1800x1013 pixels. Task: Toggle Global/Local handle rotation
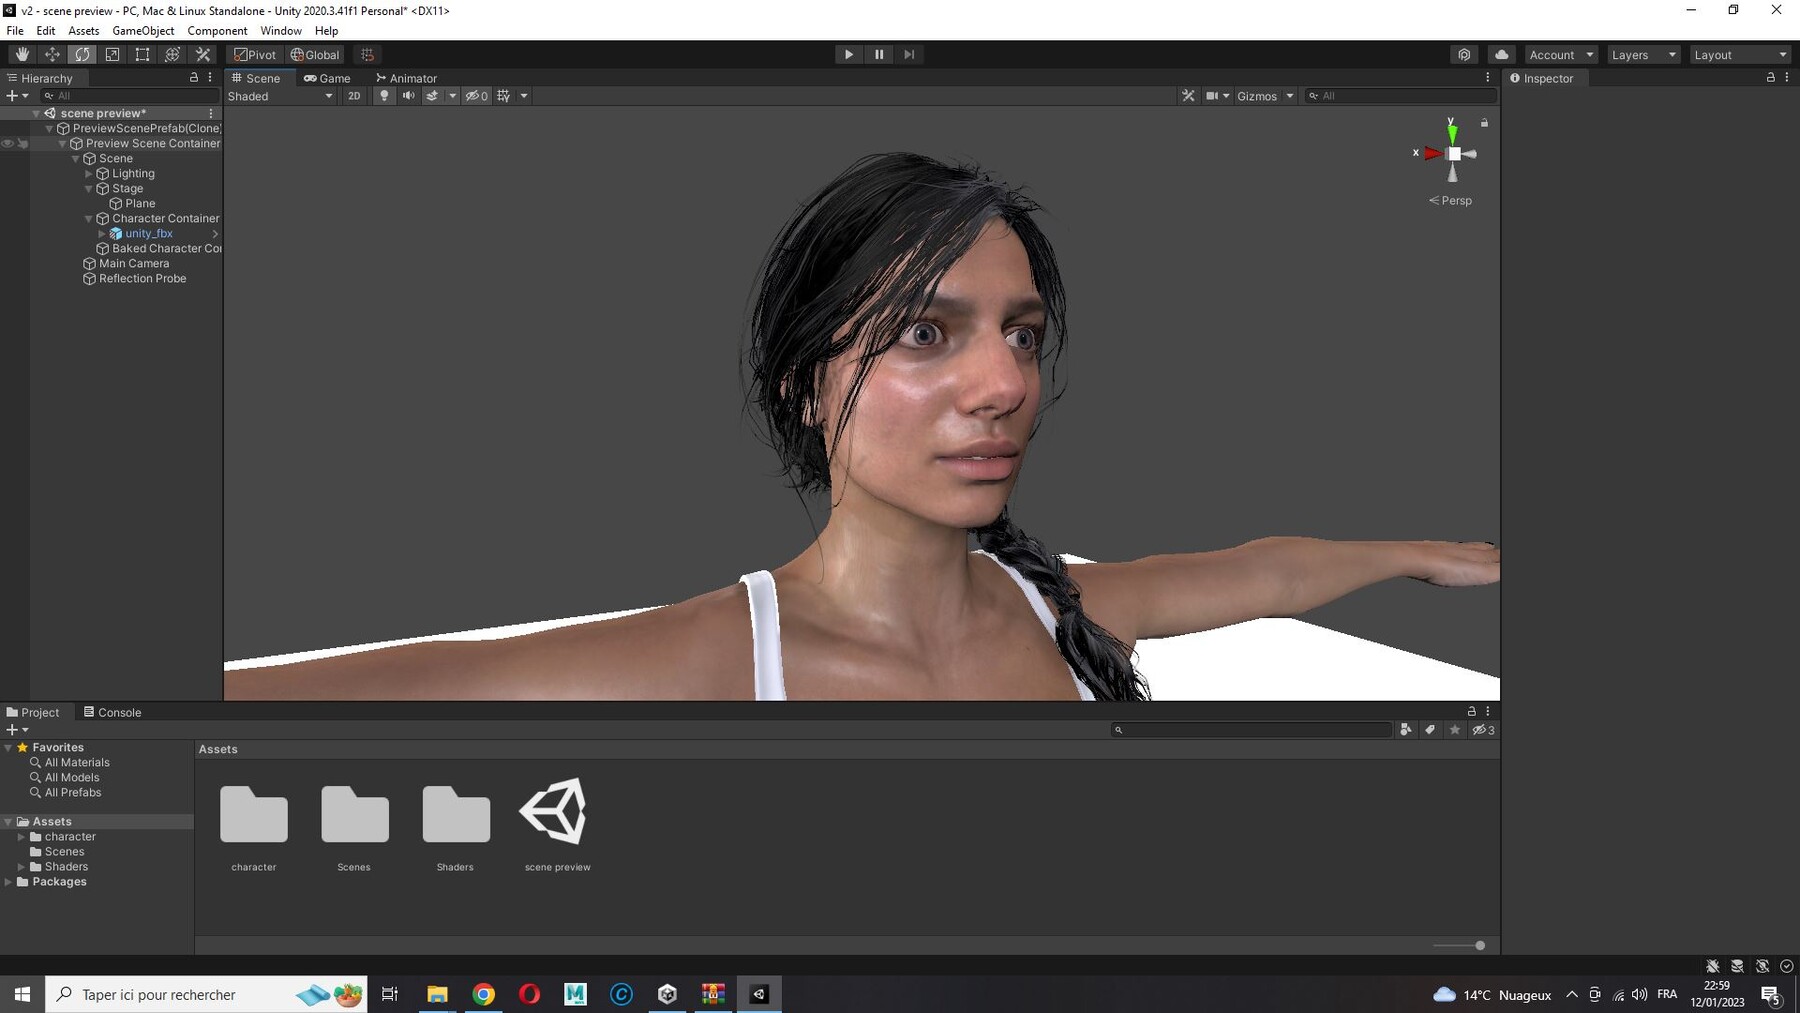pyautogui.click(x=315, y=55)
